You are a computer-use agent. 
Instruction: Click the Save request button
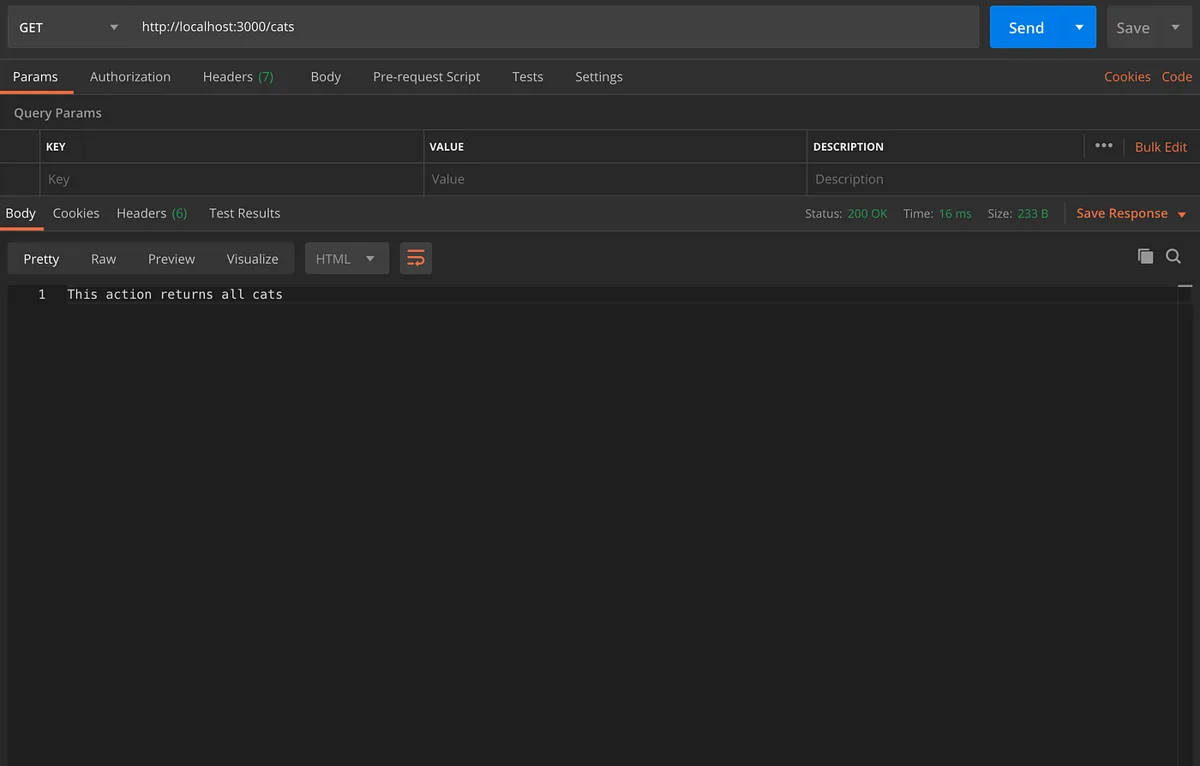(1133, 28)
